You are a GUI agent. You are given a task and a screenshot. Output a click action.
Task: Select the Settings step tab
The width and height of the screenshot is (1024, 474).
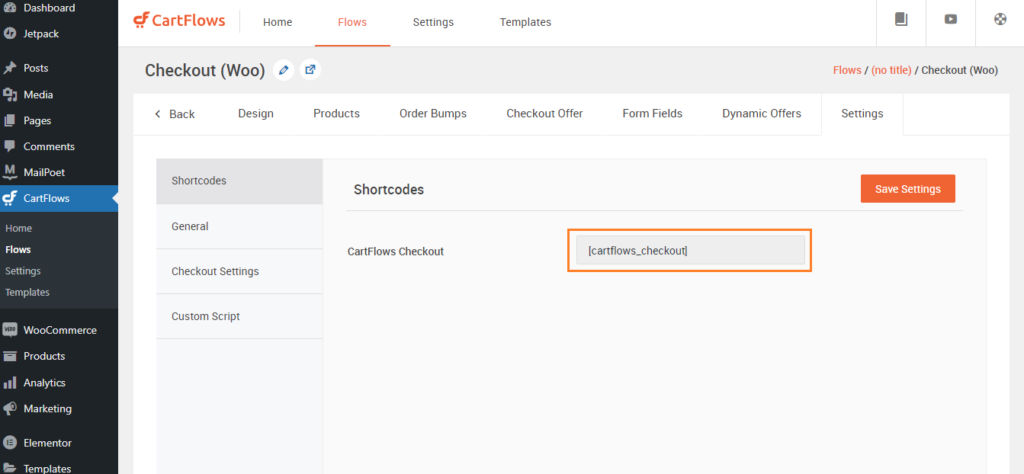(862, 114)
